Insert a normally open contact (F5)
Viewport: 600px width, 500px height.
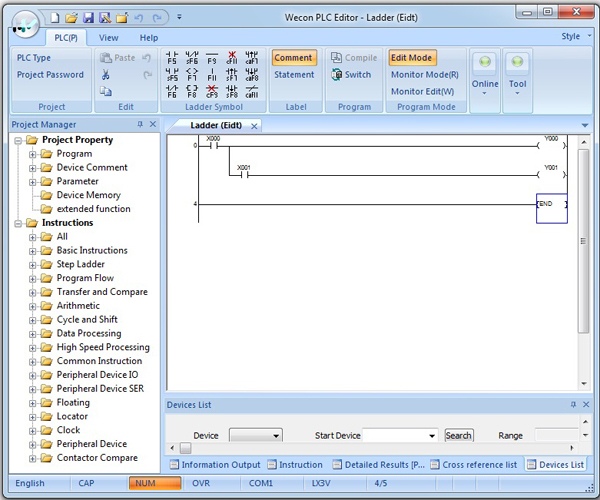(172, 58)
